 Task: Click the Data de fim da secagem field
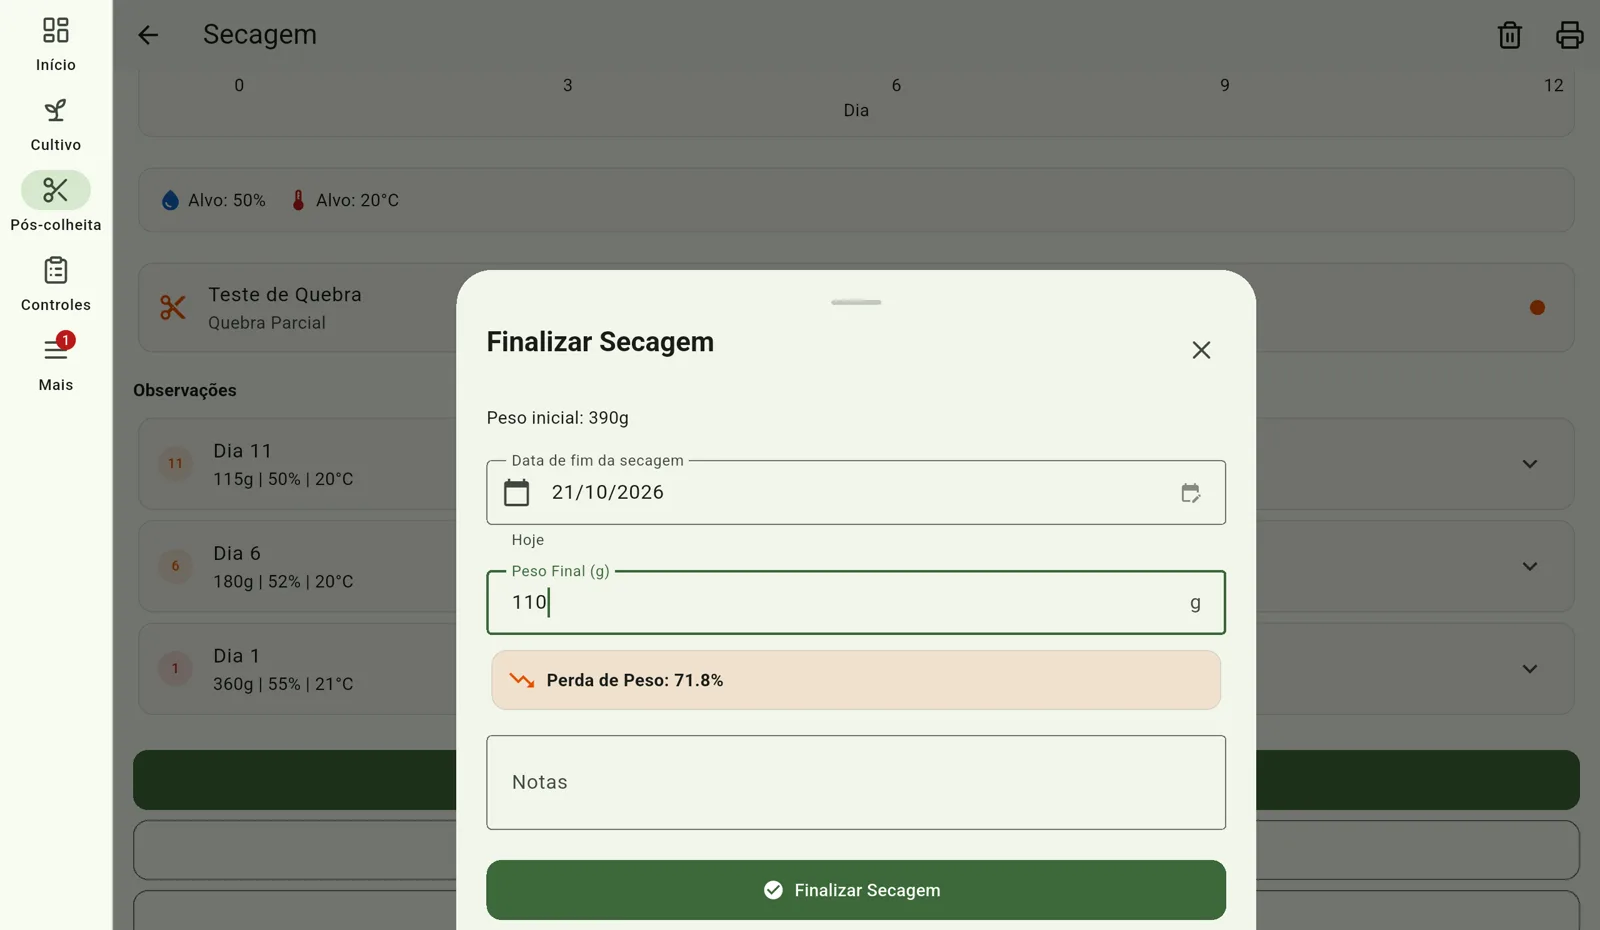pyautogui.click(x=856, y=492)
